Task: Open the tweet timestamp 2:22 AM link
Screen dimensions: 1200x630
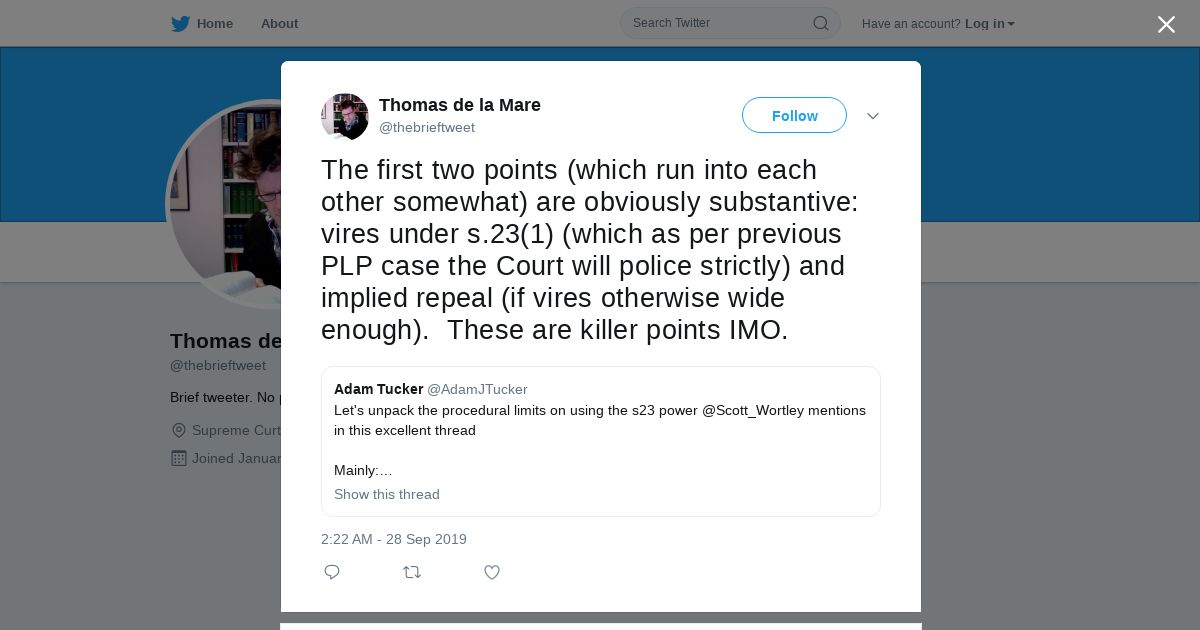Action: coord(394,539)
